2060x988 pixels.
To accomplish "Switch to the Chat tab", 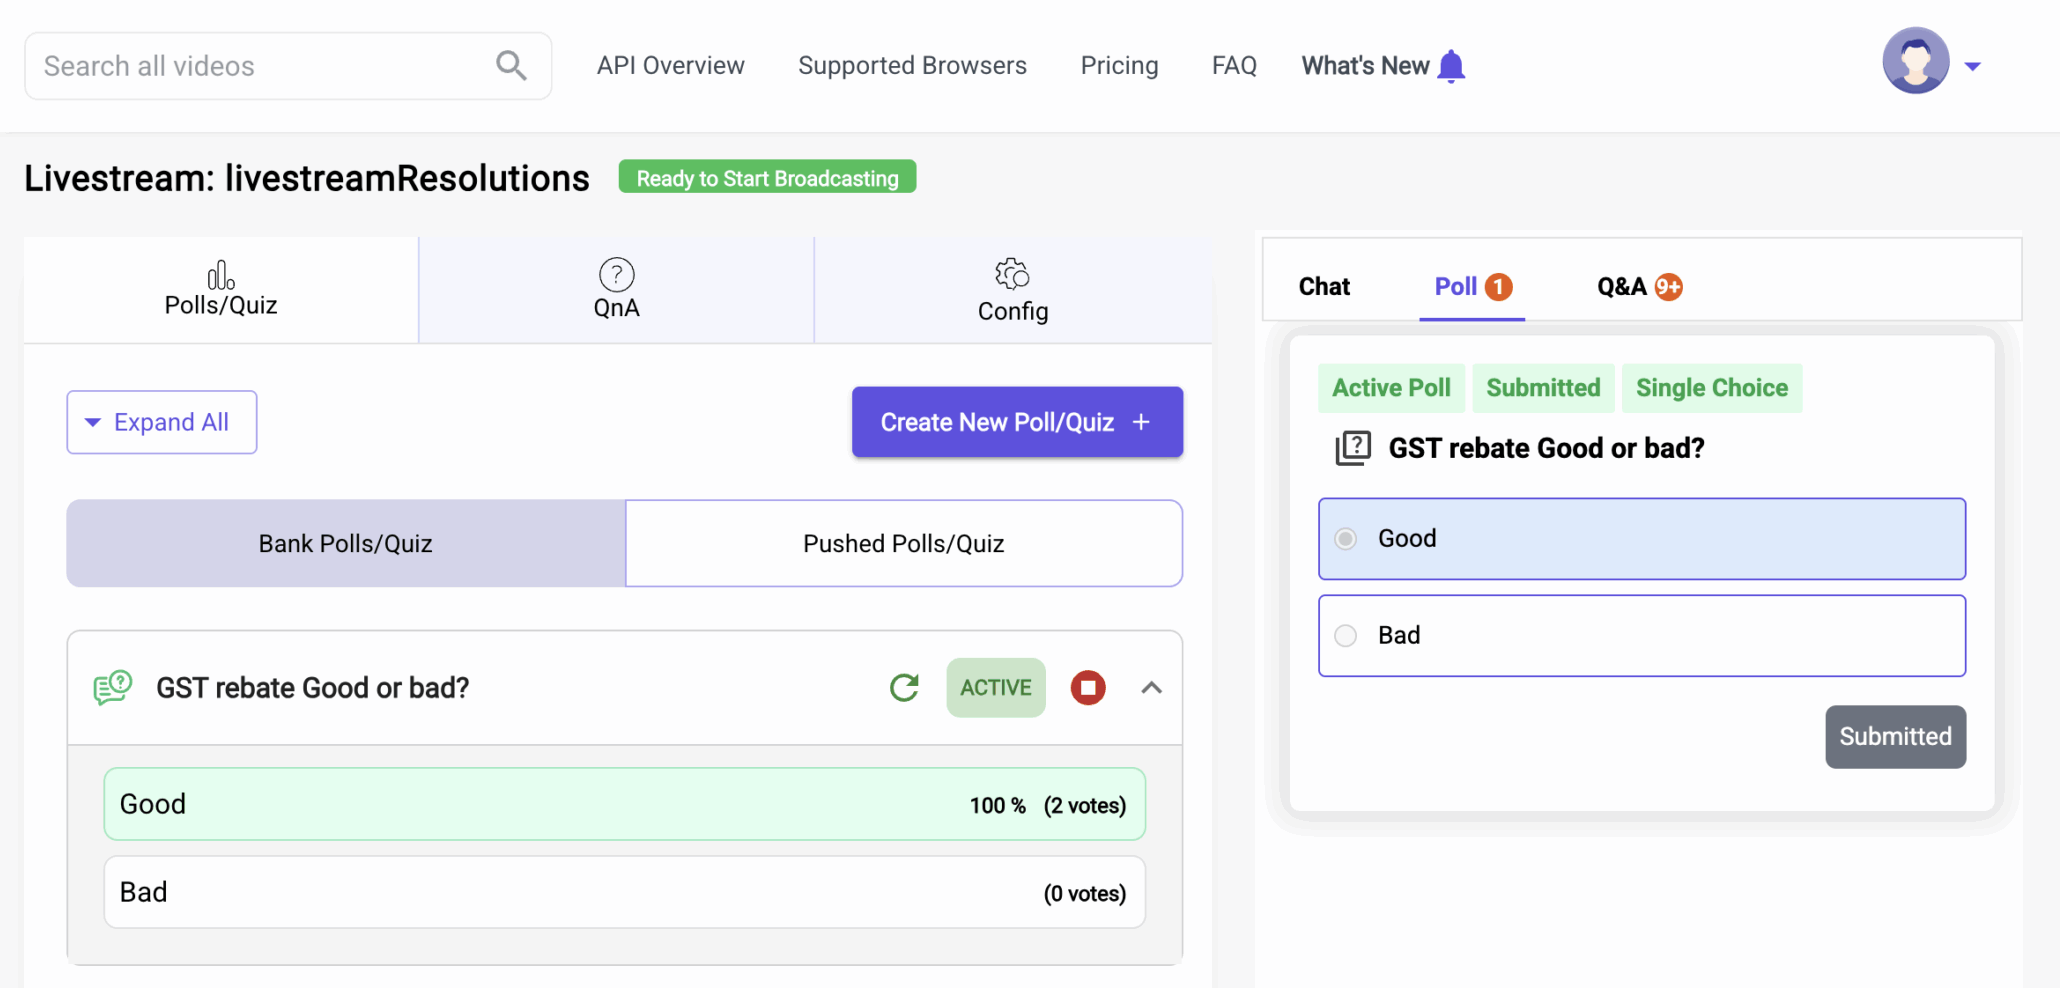I will [x=1324, y=287].
